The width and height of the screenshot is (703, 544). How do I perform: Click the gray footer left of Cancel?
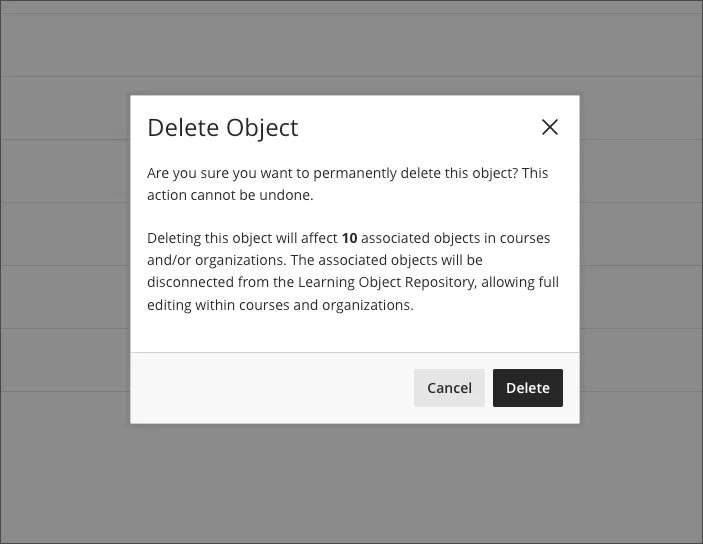click(x=270, y=388)
